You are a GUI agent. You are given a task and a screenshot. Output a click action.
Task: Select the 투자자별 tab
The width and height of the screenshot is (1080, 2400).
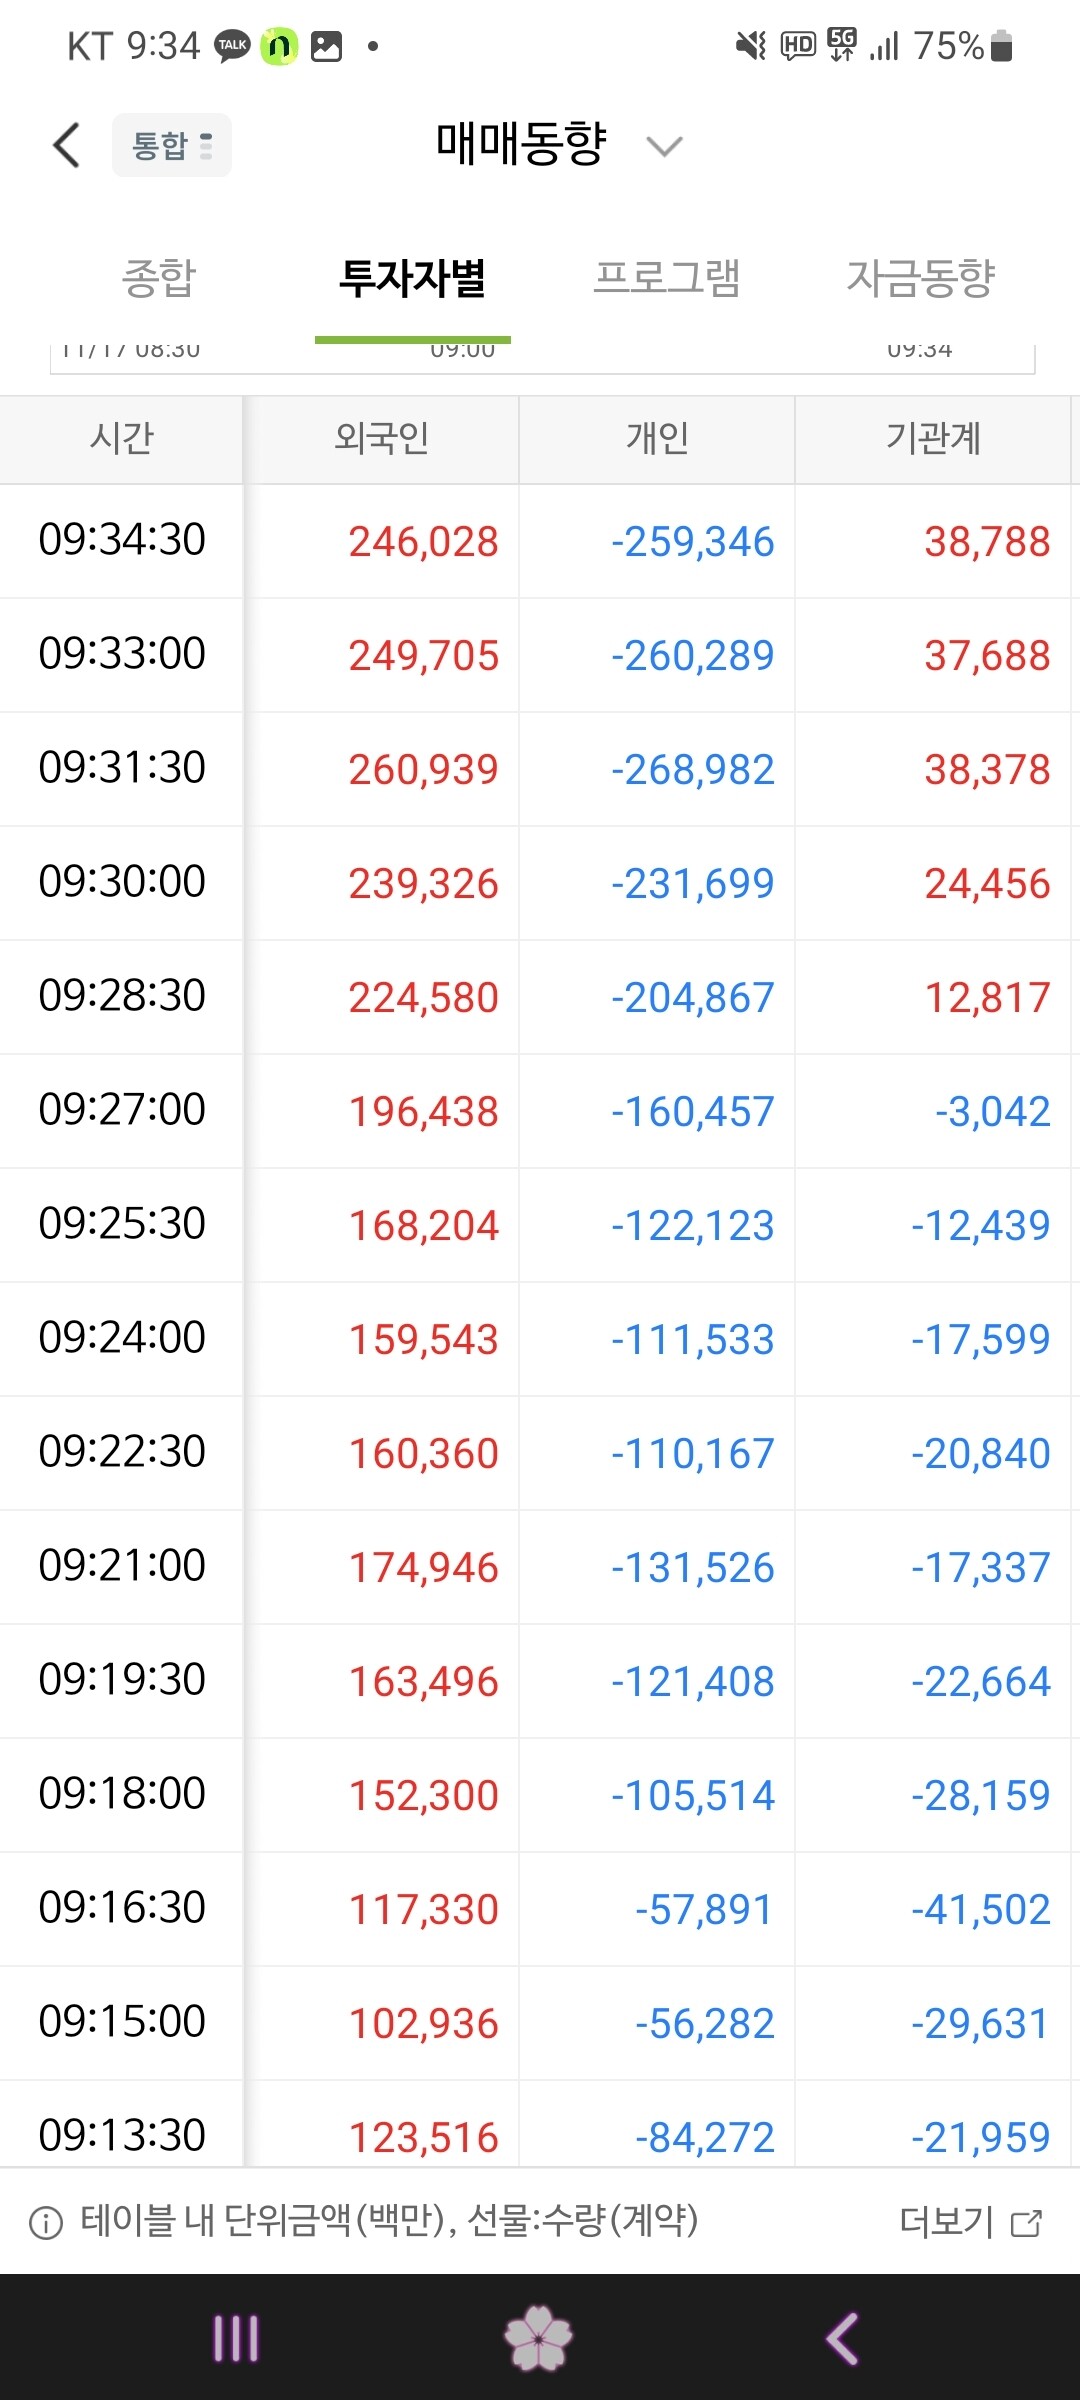coord(412,278)
